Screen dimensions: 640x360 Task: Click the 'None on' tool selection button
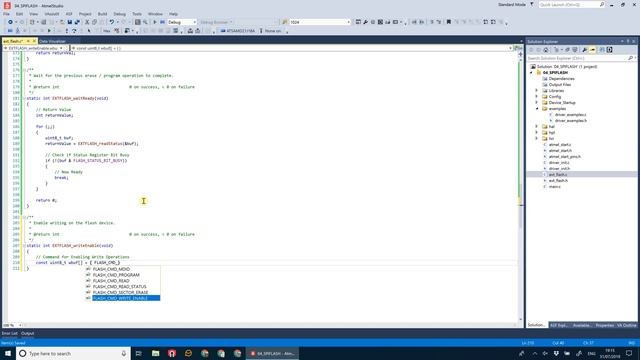click(271, 31)
